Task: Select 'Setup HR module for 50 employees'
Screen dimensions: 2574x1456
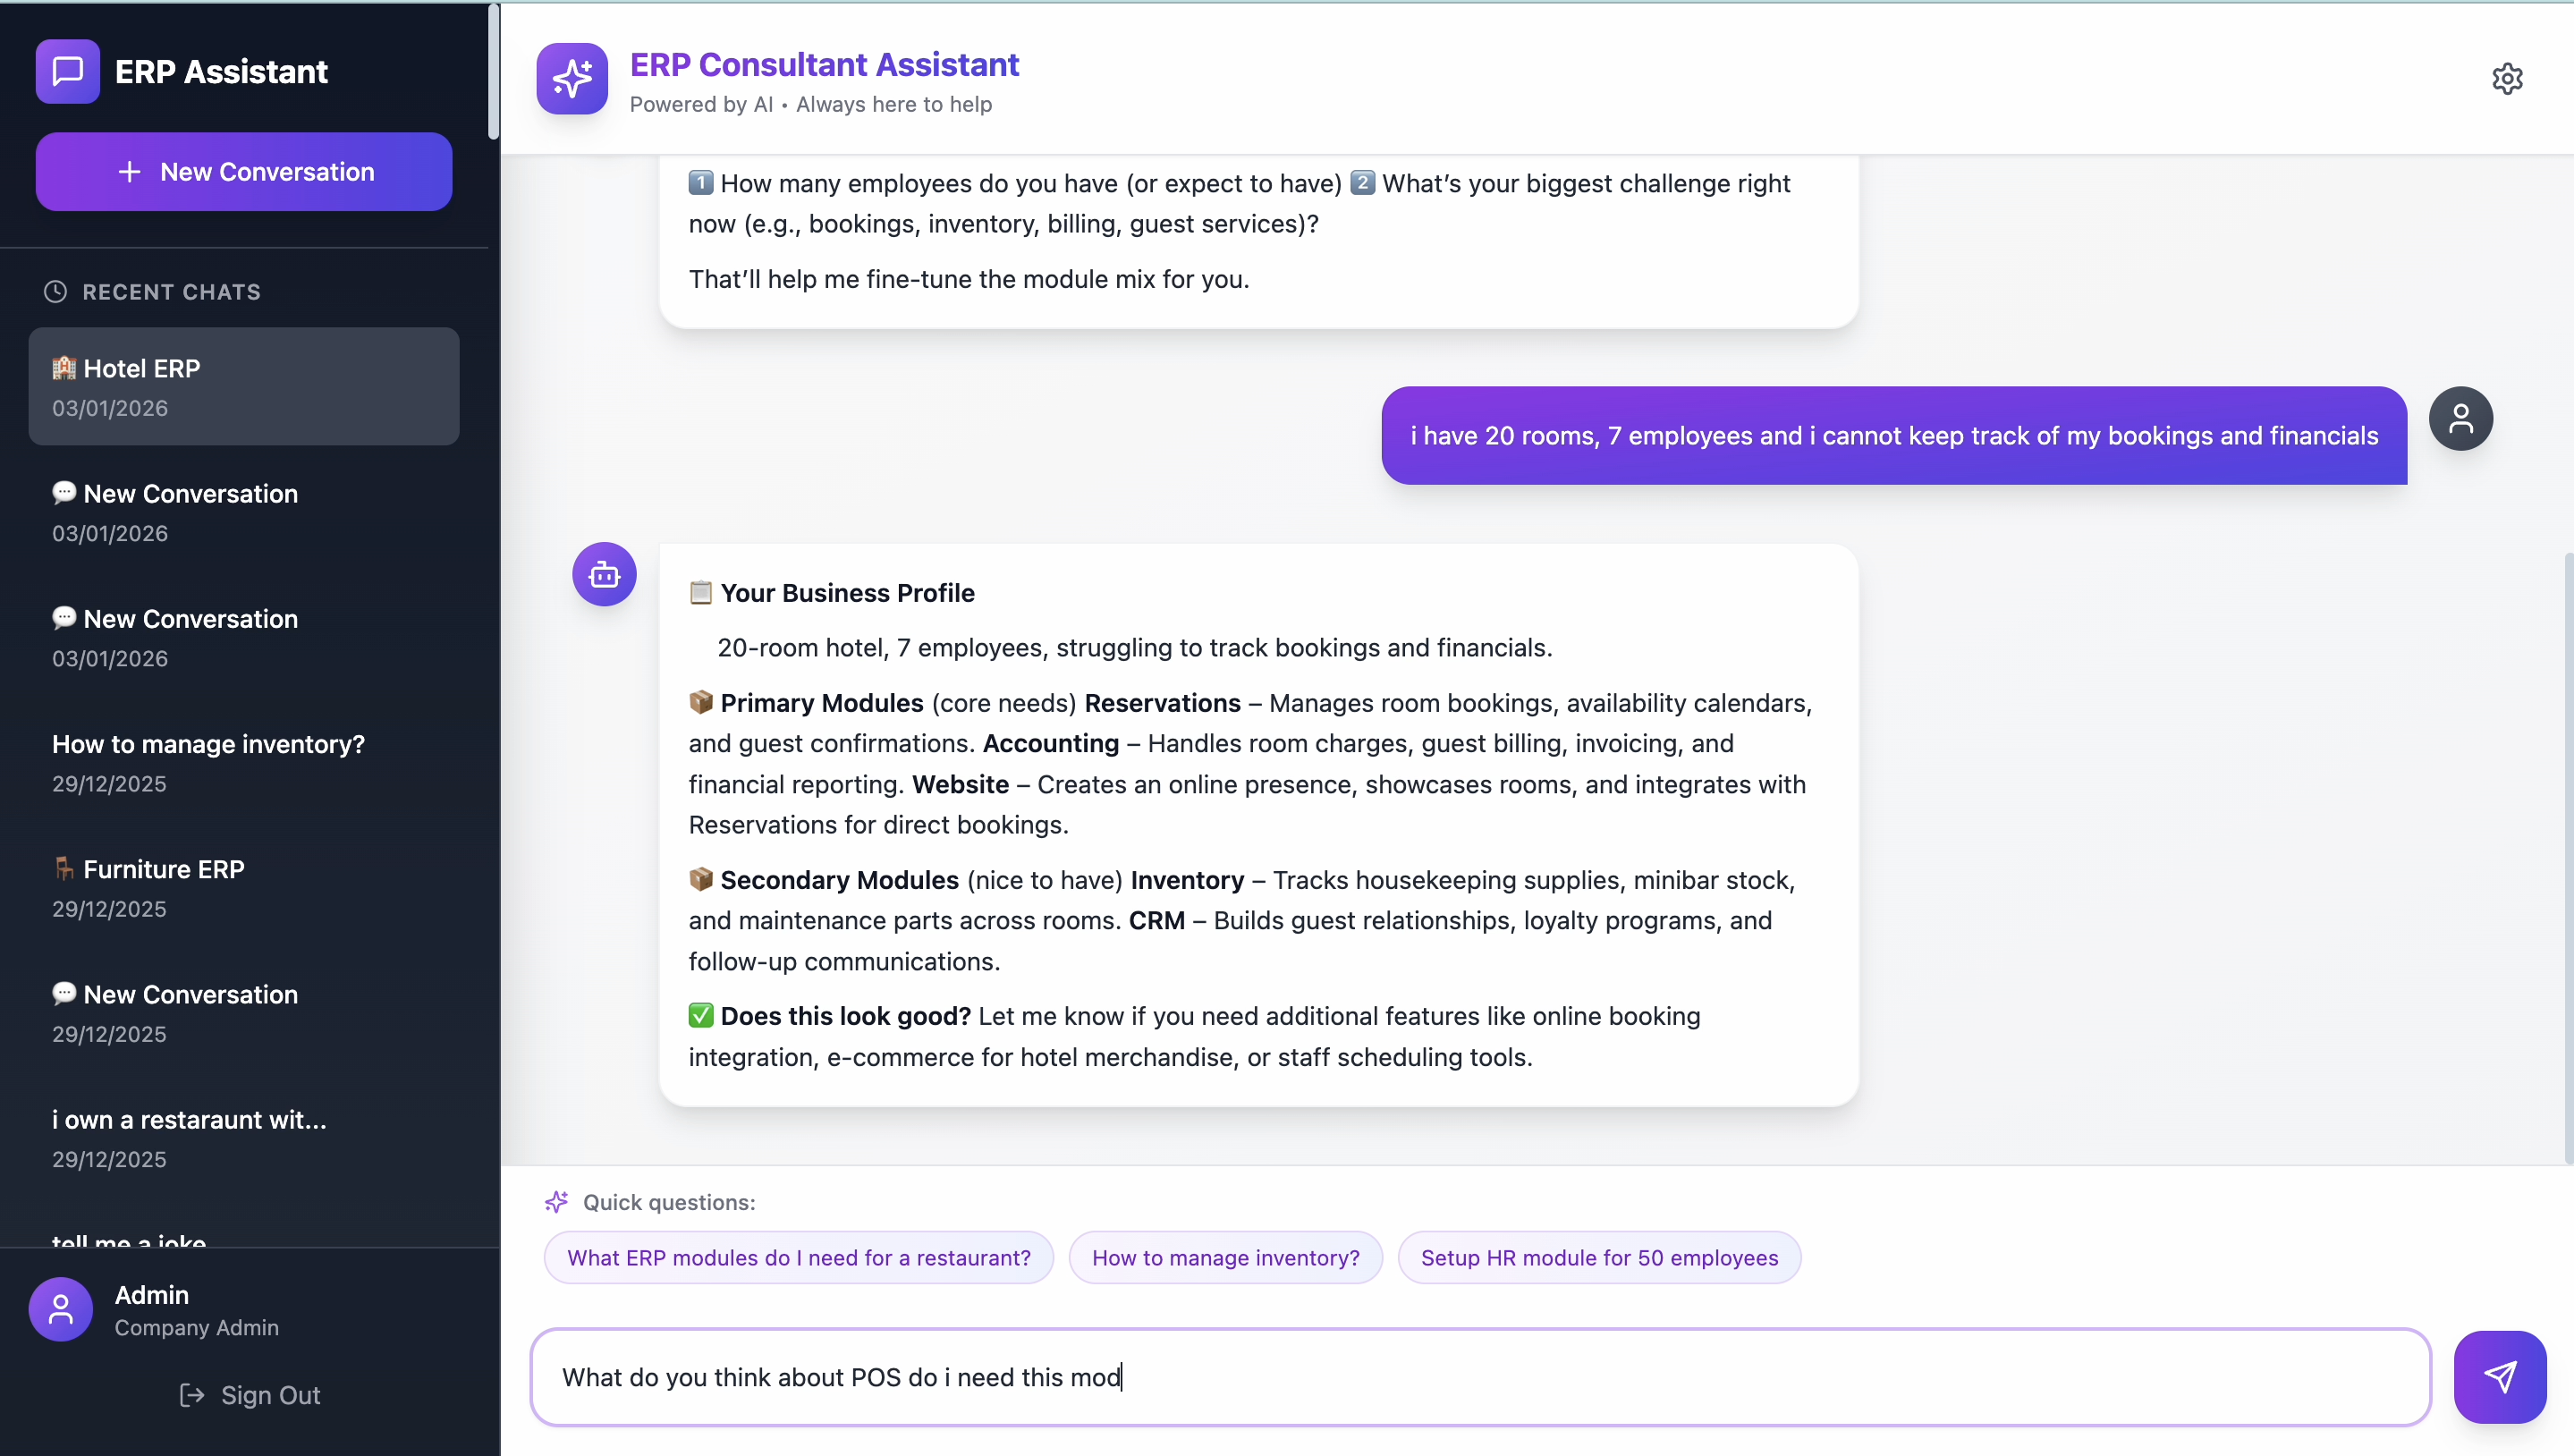Action: coord(1600,1257)
